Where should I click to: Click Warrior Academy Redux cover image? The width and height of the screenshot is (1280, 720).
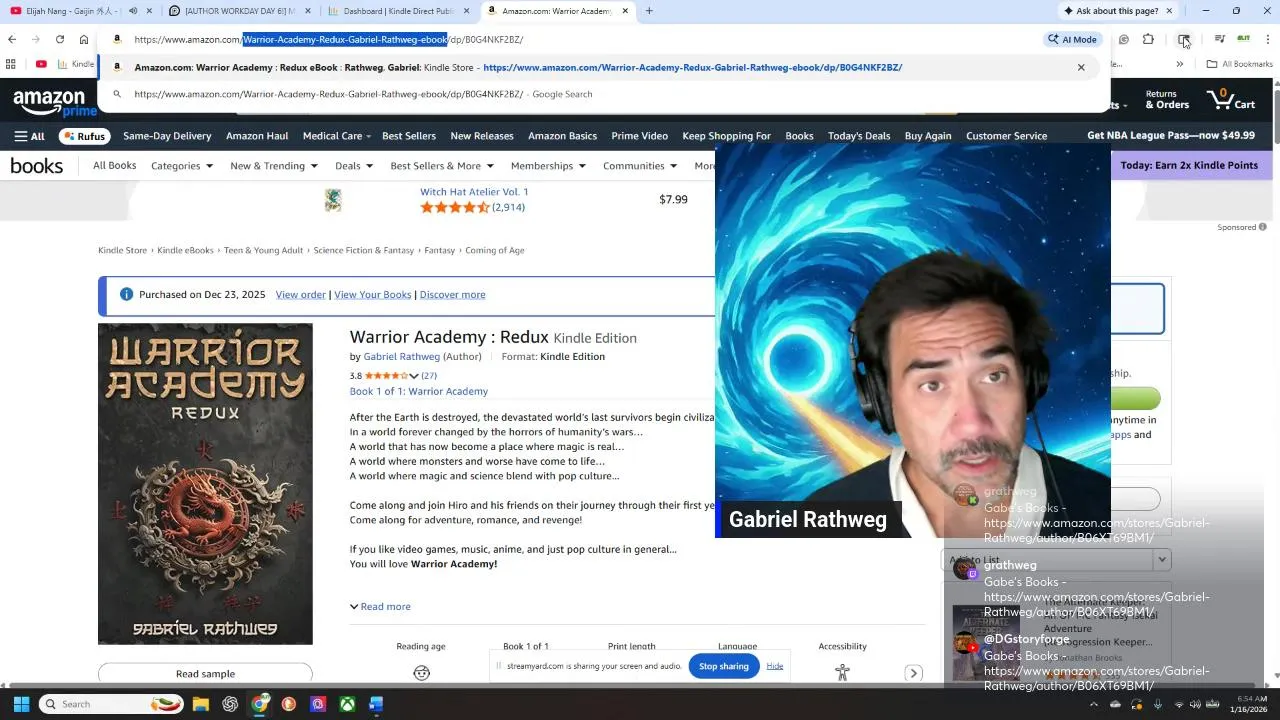point(205,484)
